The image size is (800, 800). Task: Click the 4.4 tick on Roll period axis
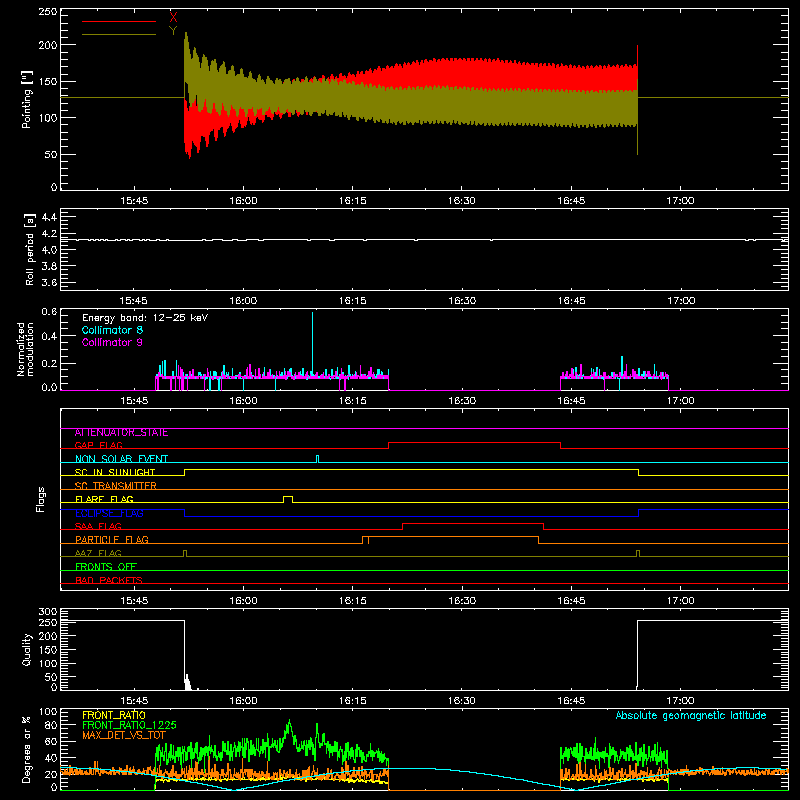(49, 218)
